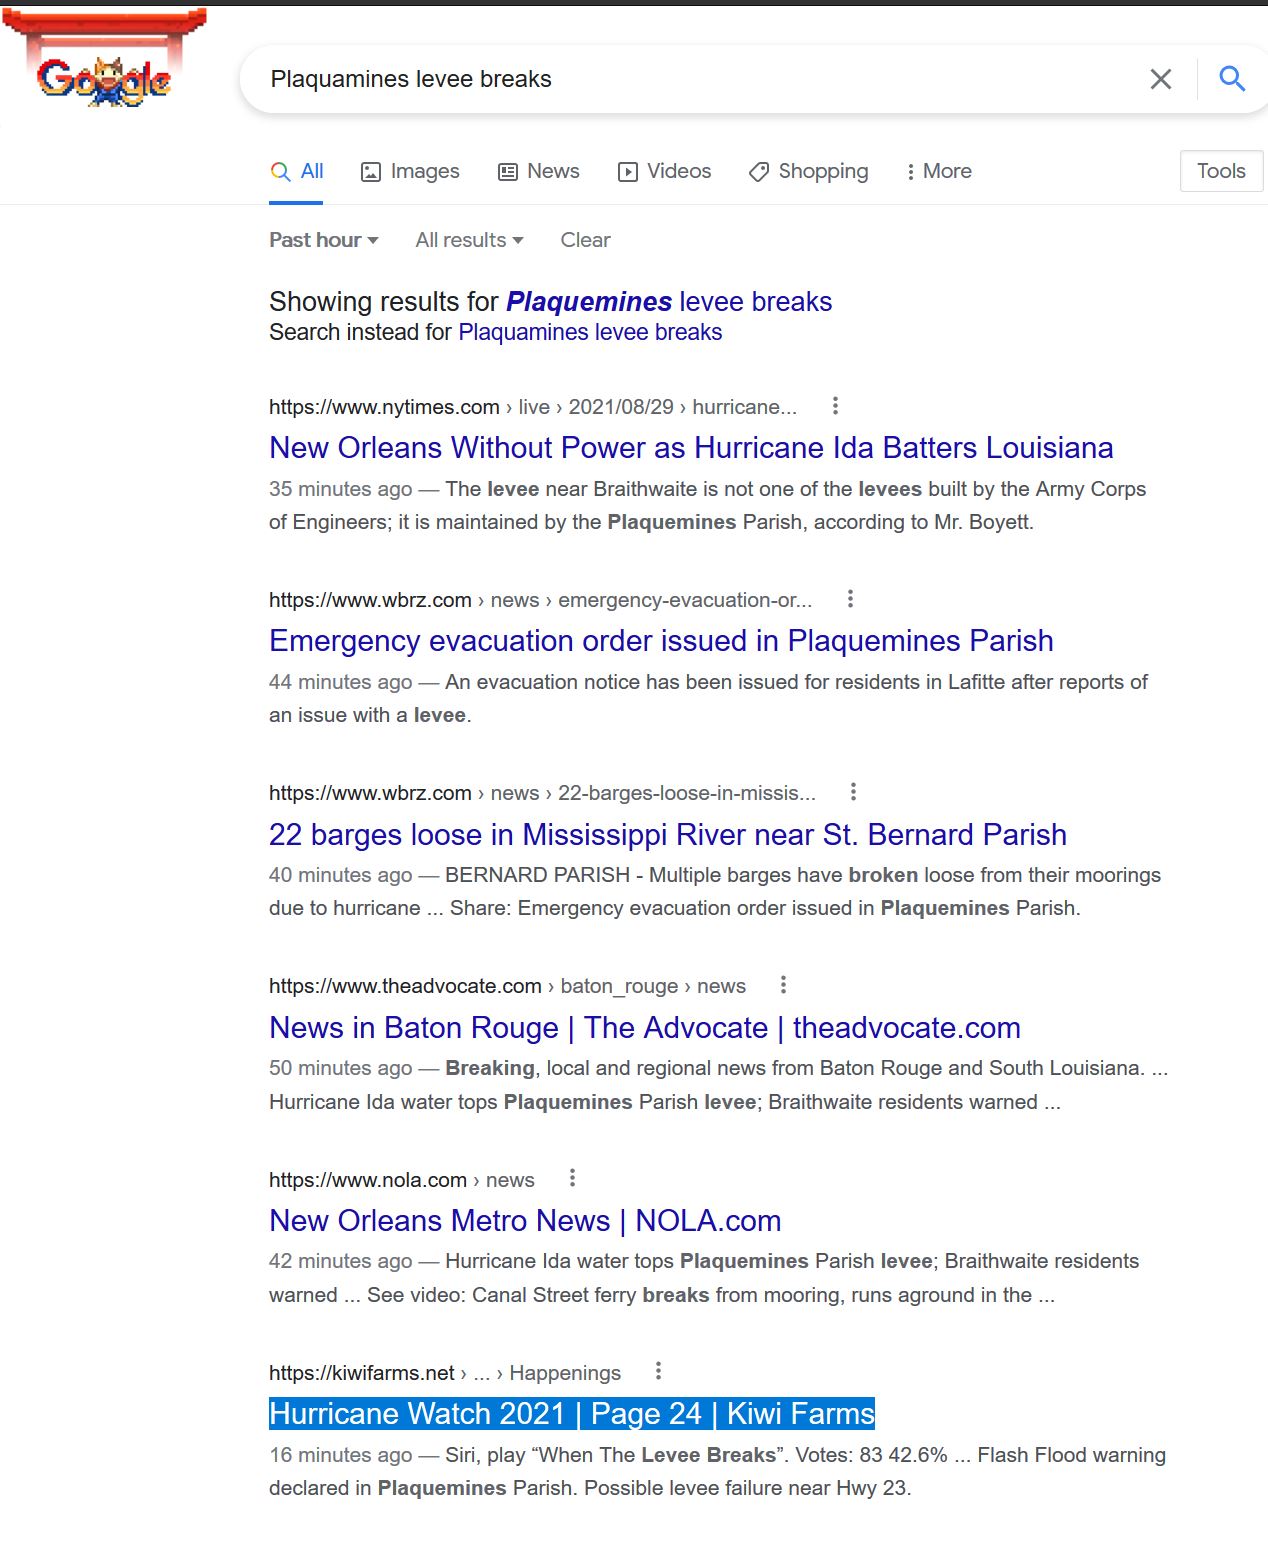This screenshot has height=1548, width=1268.
Task: Click the corrected Plaquemines levee breaks link
Action: (669, 301)
